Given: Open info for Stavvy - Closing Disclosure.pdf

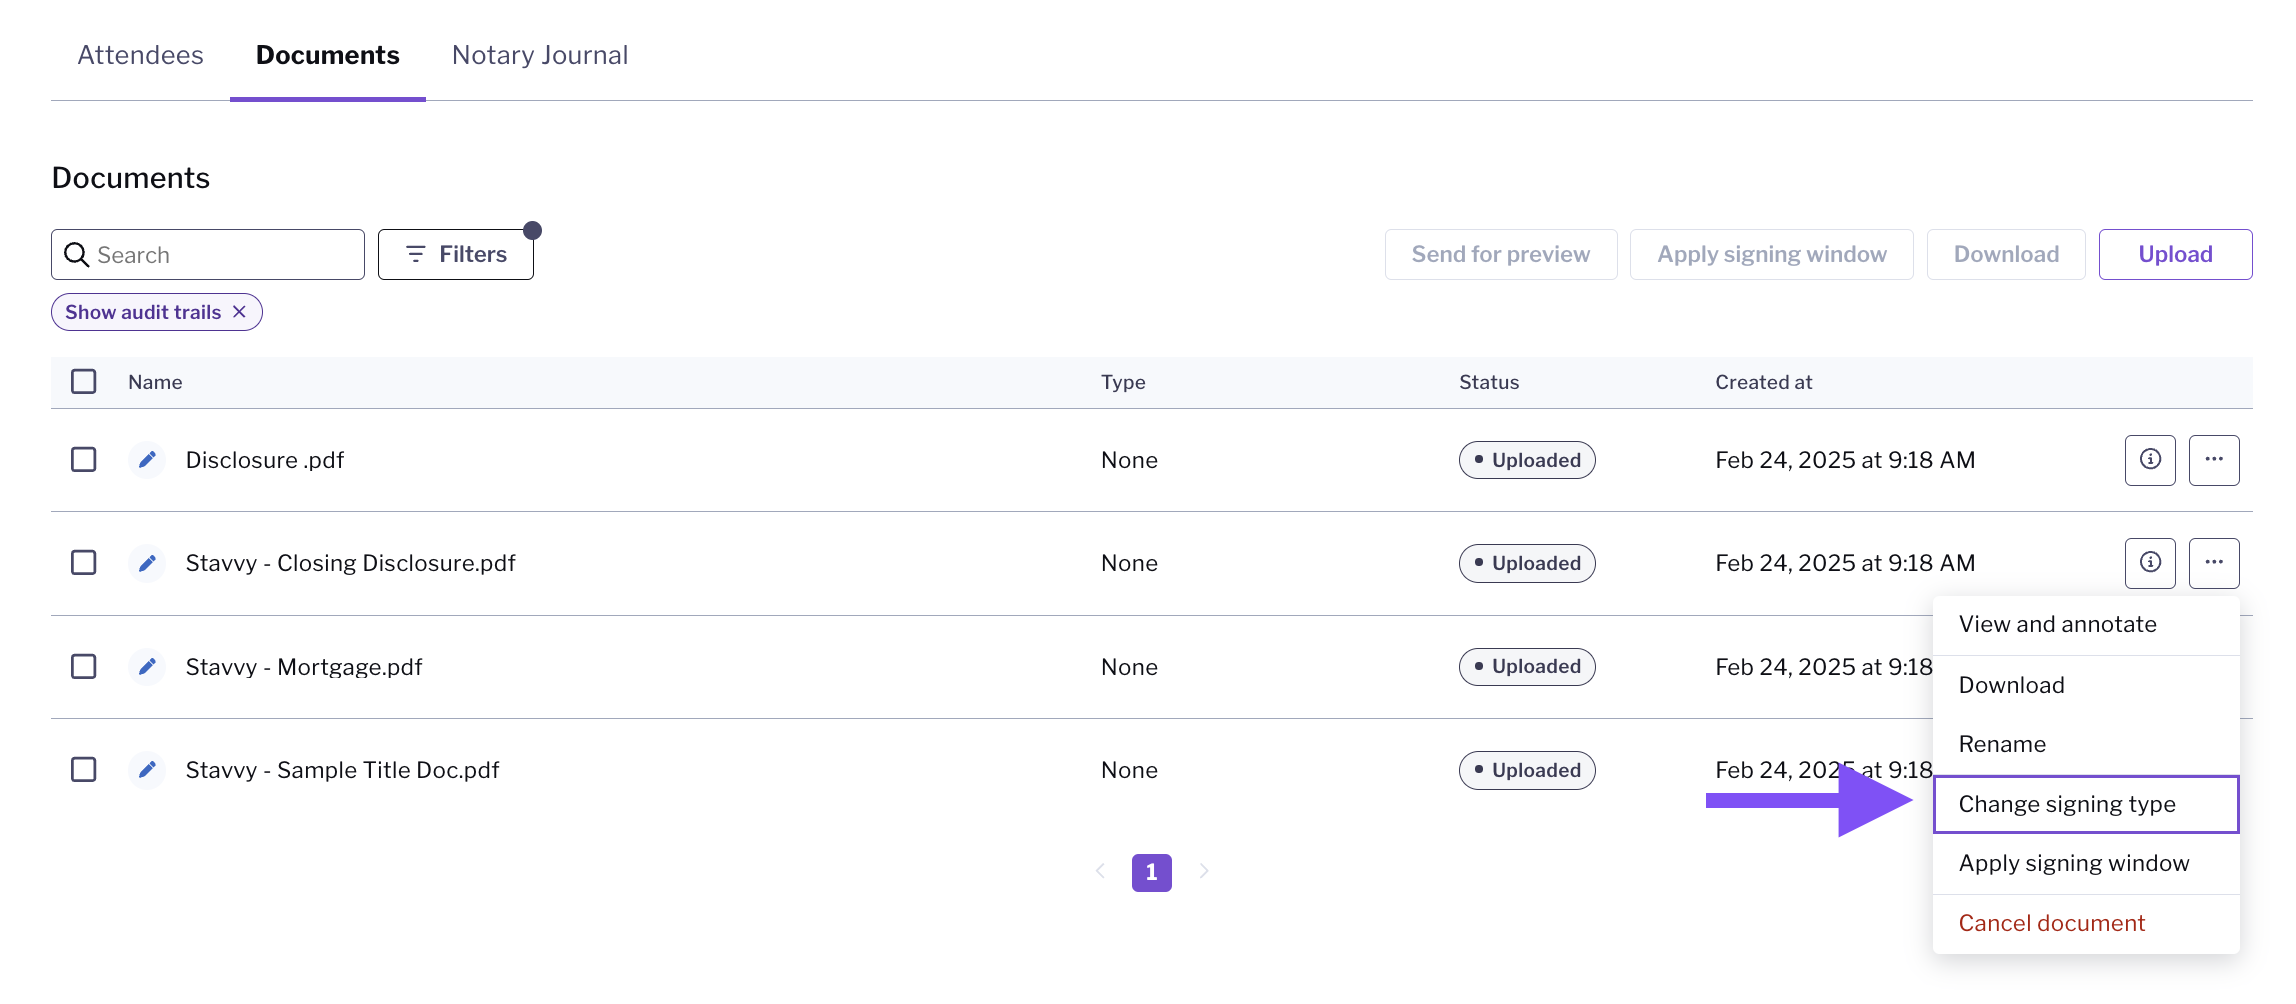Looking at the screenshot, I should (x=2150, y=563).
